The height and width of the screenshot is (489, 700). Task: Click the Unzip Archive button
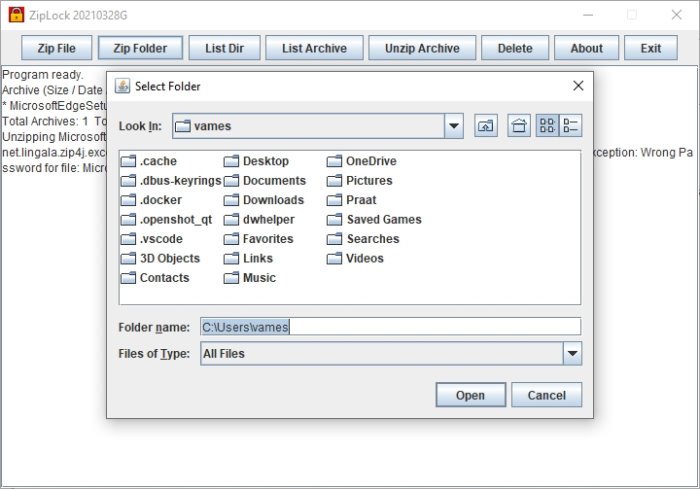[x=422, y=48]
